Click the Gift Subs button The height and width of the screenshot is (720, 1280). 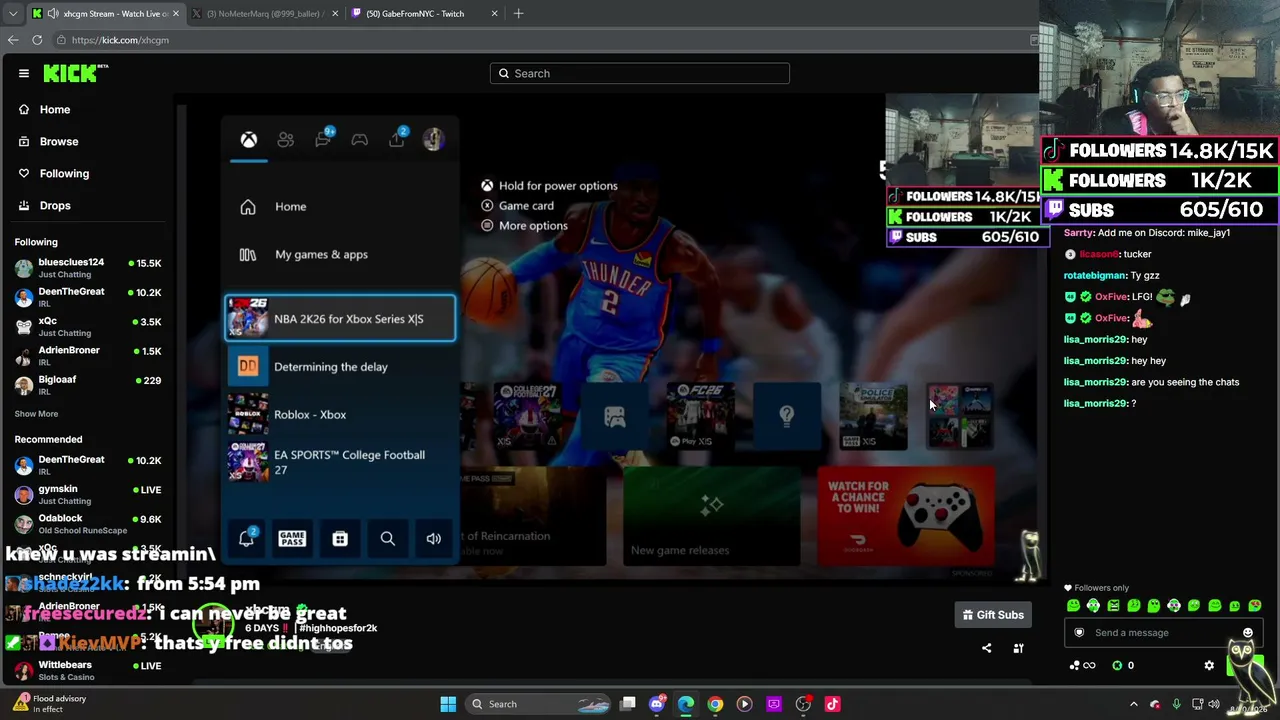click(x=993, y=615)
